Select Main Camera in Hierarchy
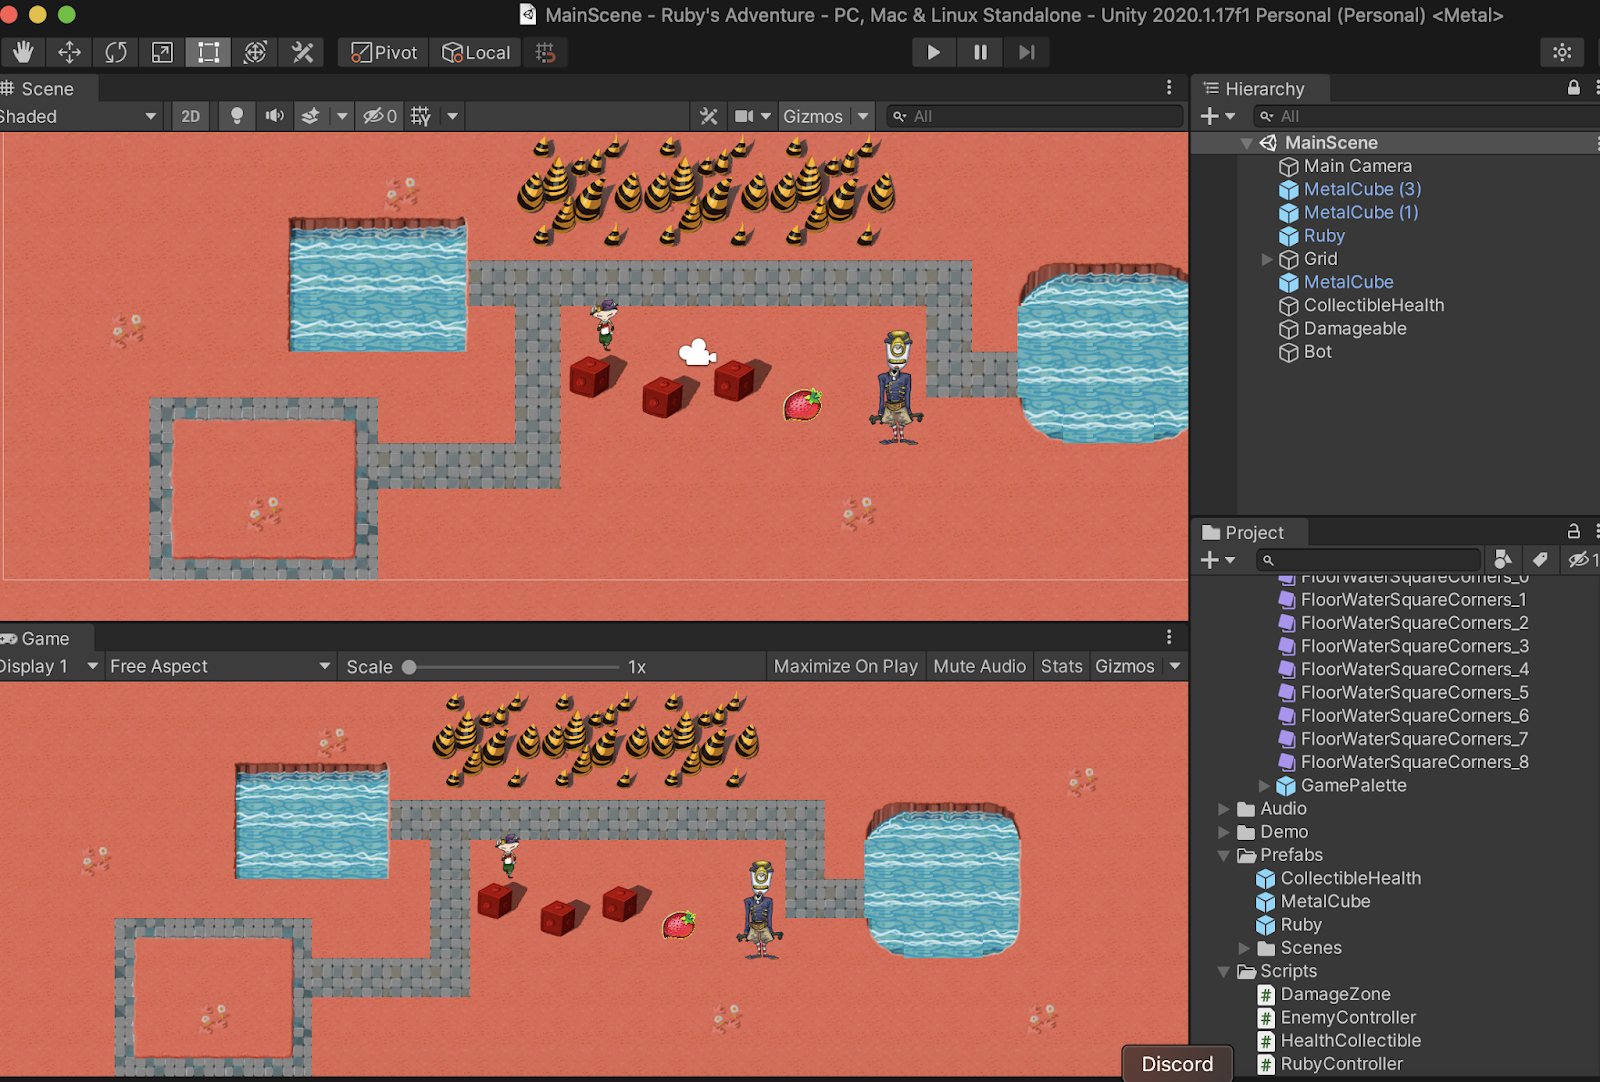The image size is (1600, 1082). pyautogui.click(x=1357, y=166)
